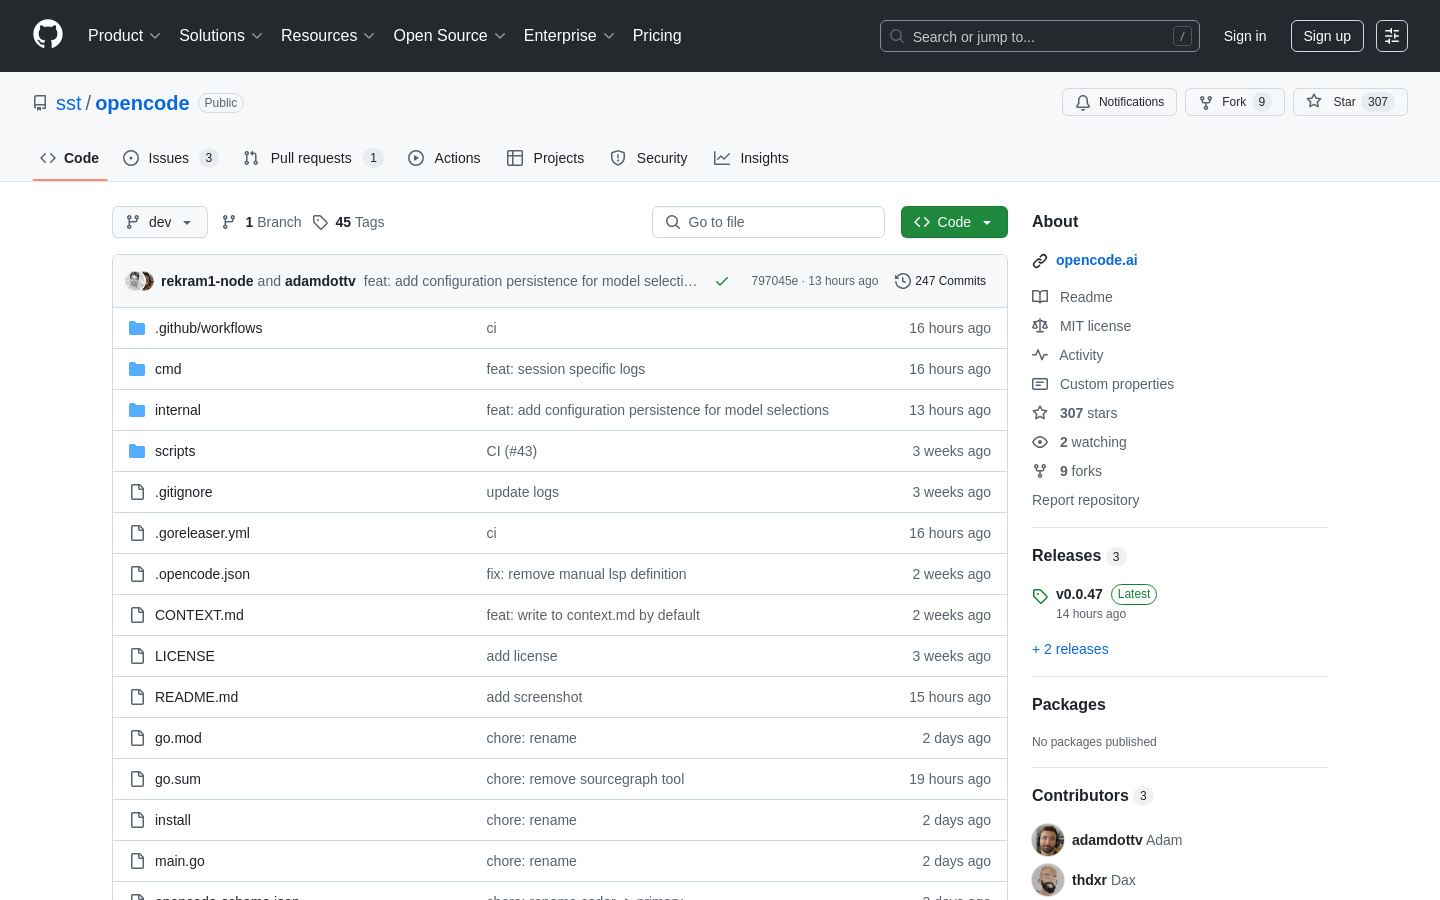Open the dev branch selector dropdown
The height and width of the screenshot is (900, 1440).
(160, 222)
